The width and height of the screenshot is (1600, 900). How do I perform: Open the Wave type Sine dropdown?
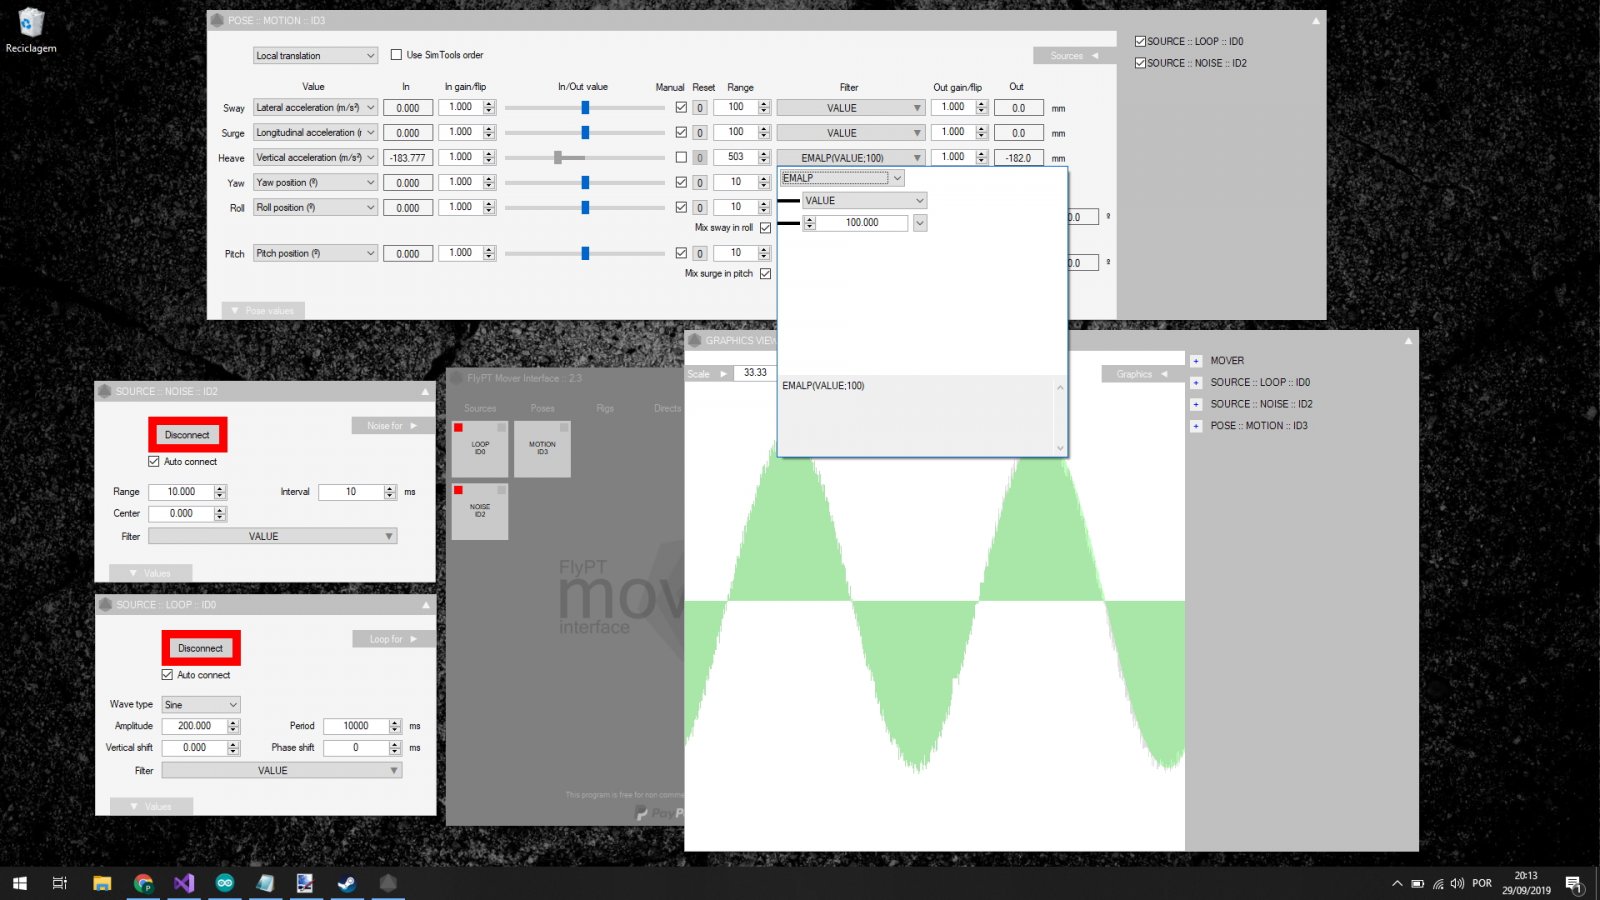(201, 705)
